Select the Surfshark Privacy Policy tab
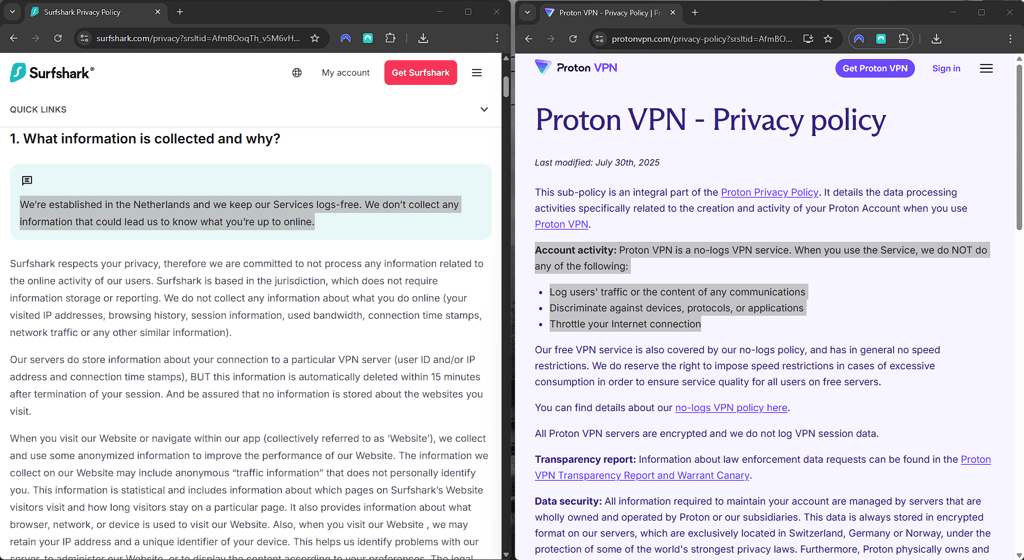1024x560 pixels. (95, 12)
